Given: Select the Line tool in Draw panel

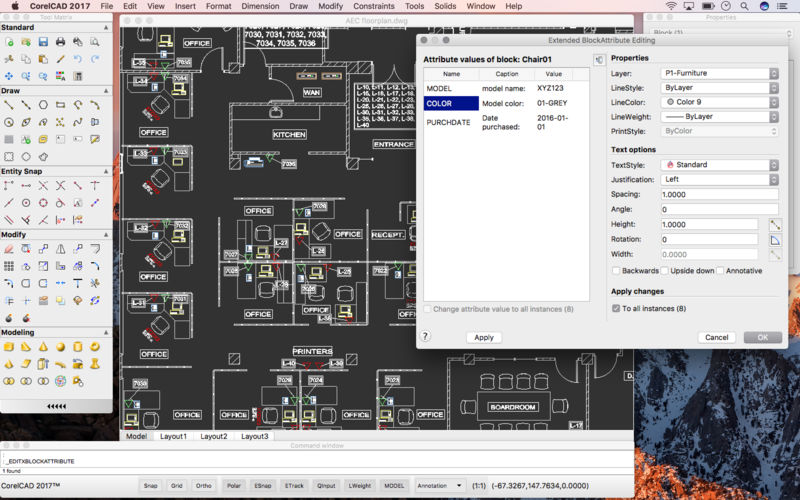Looking at the screenshot, I should pos(9,105).
